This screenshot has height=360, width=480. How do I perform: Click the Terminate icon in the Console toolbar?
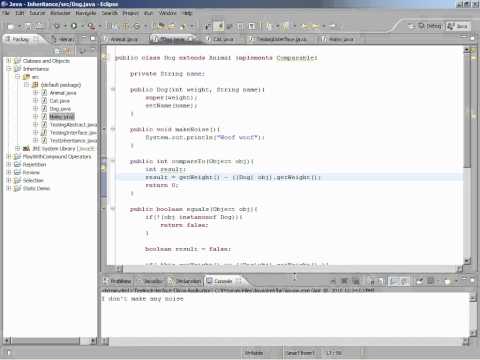[x=333, y=282]
